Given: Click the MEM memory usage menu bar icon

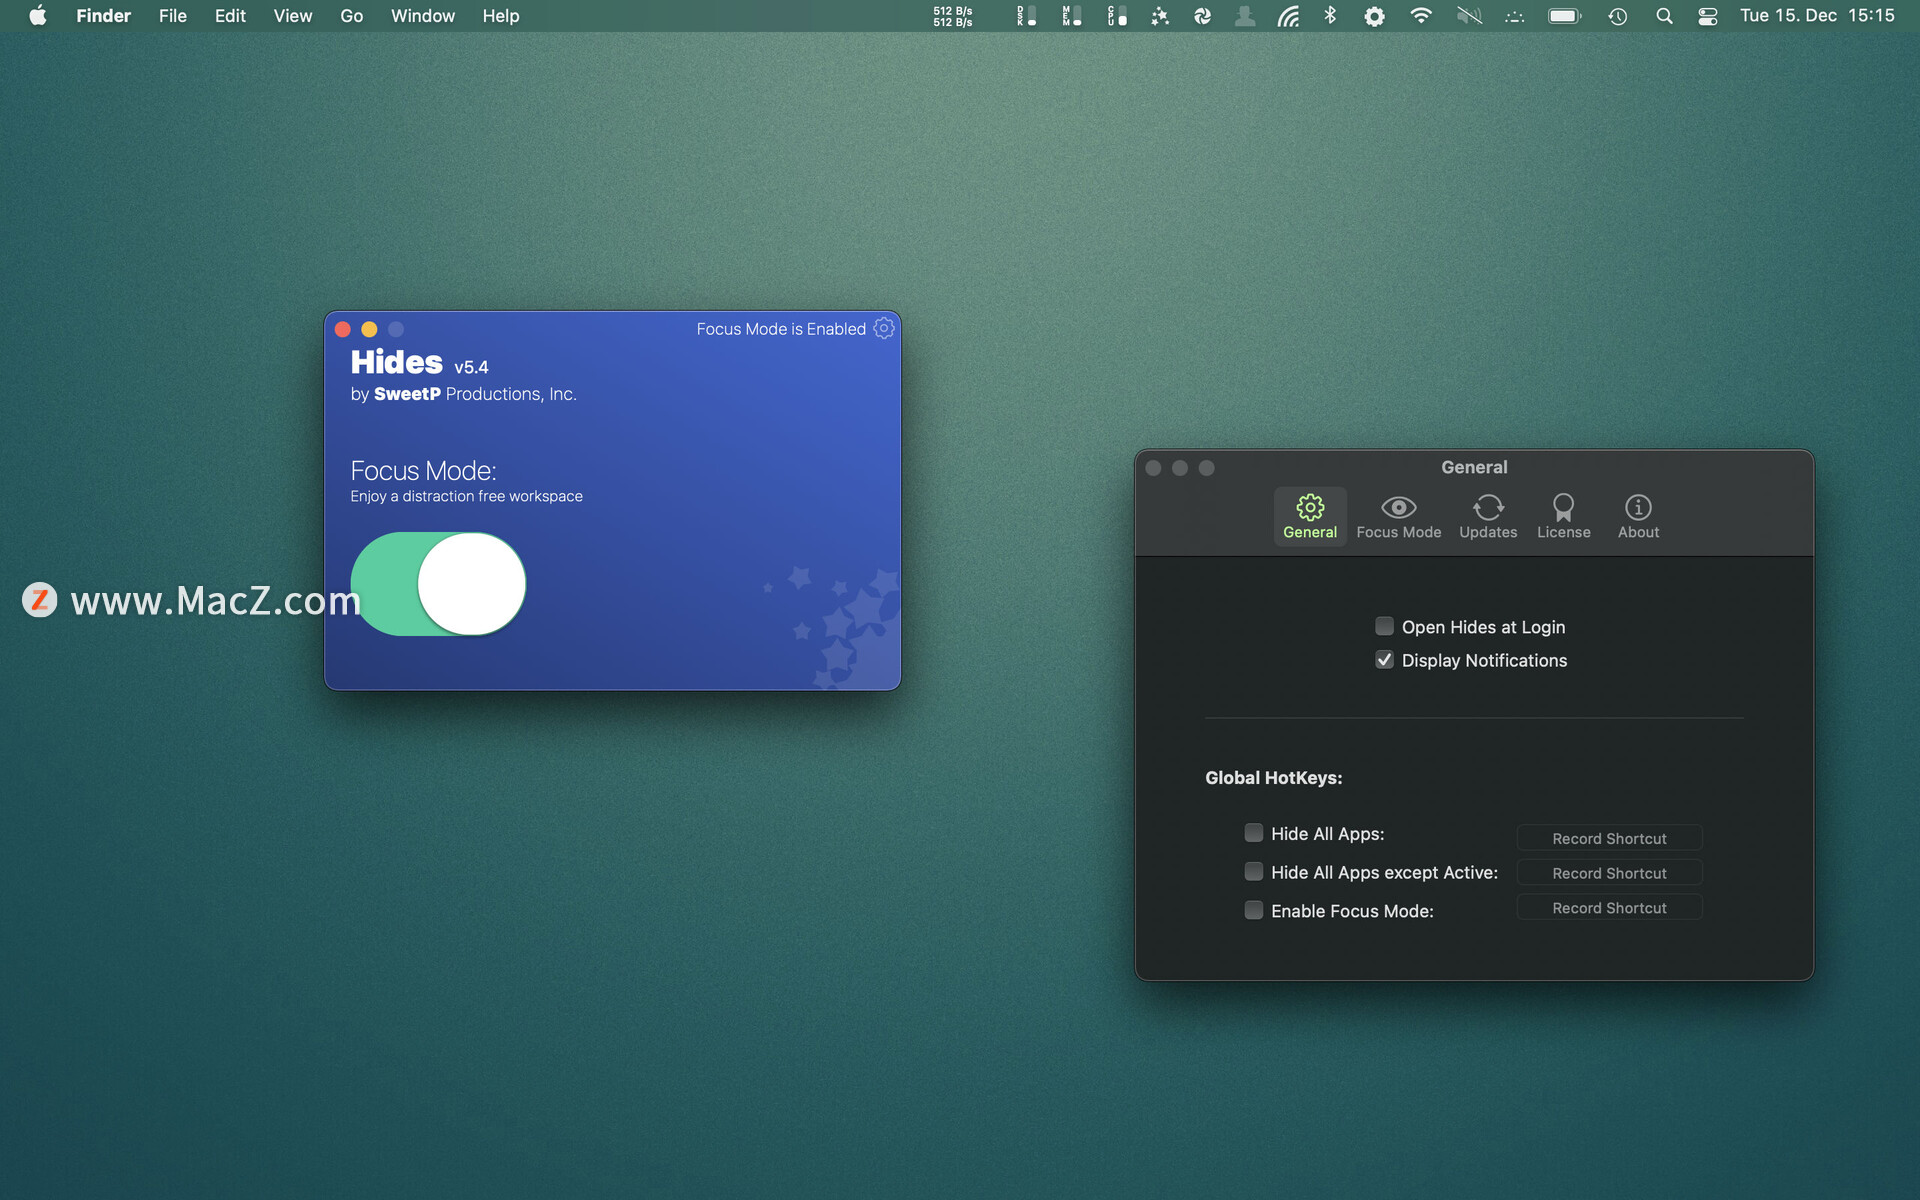Looking at the screenshot, I should 1072,16.
